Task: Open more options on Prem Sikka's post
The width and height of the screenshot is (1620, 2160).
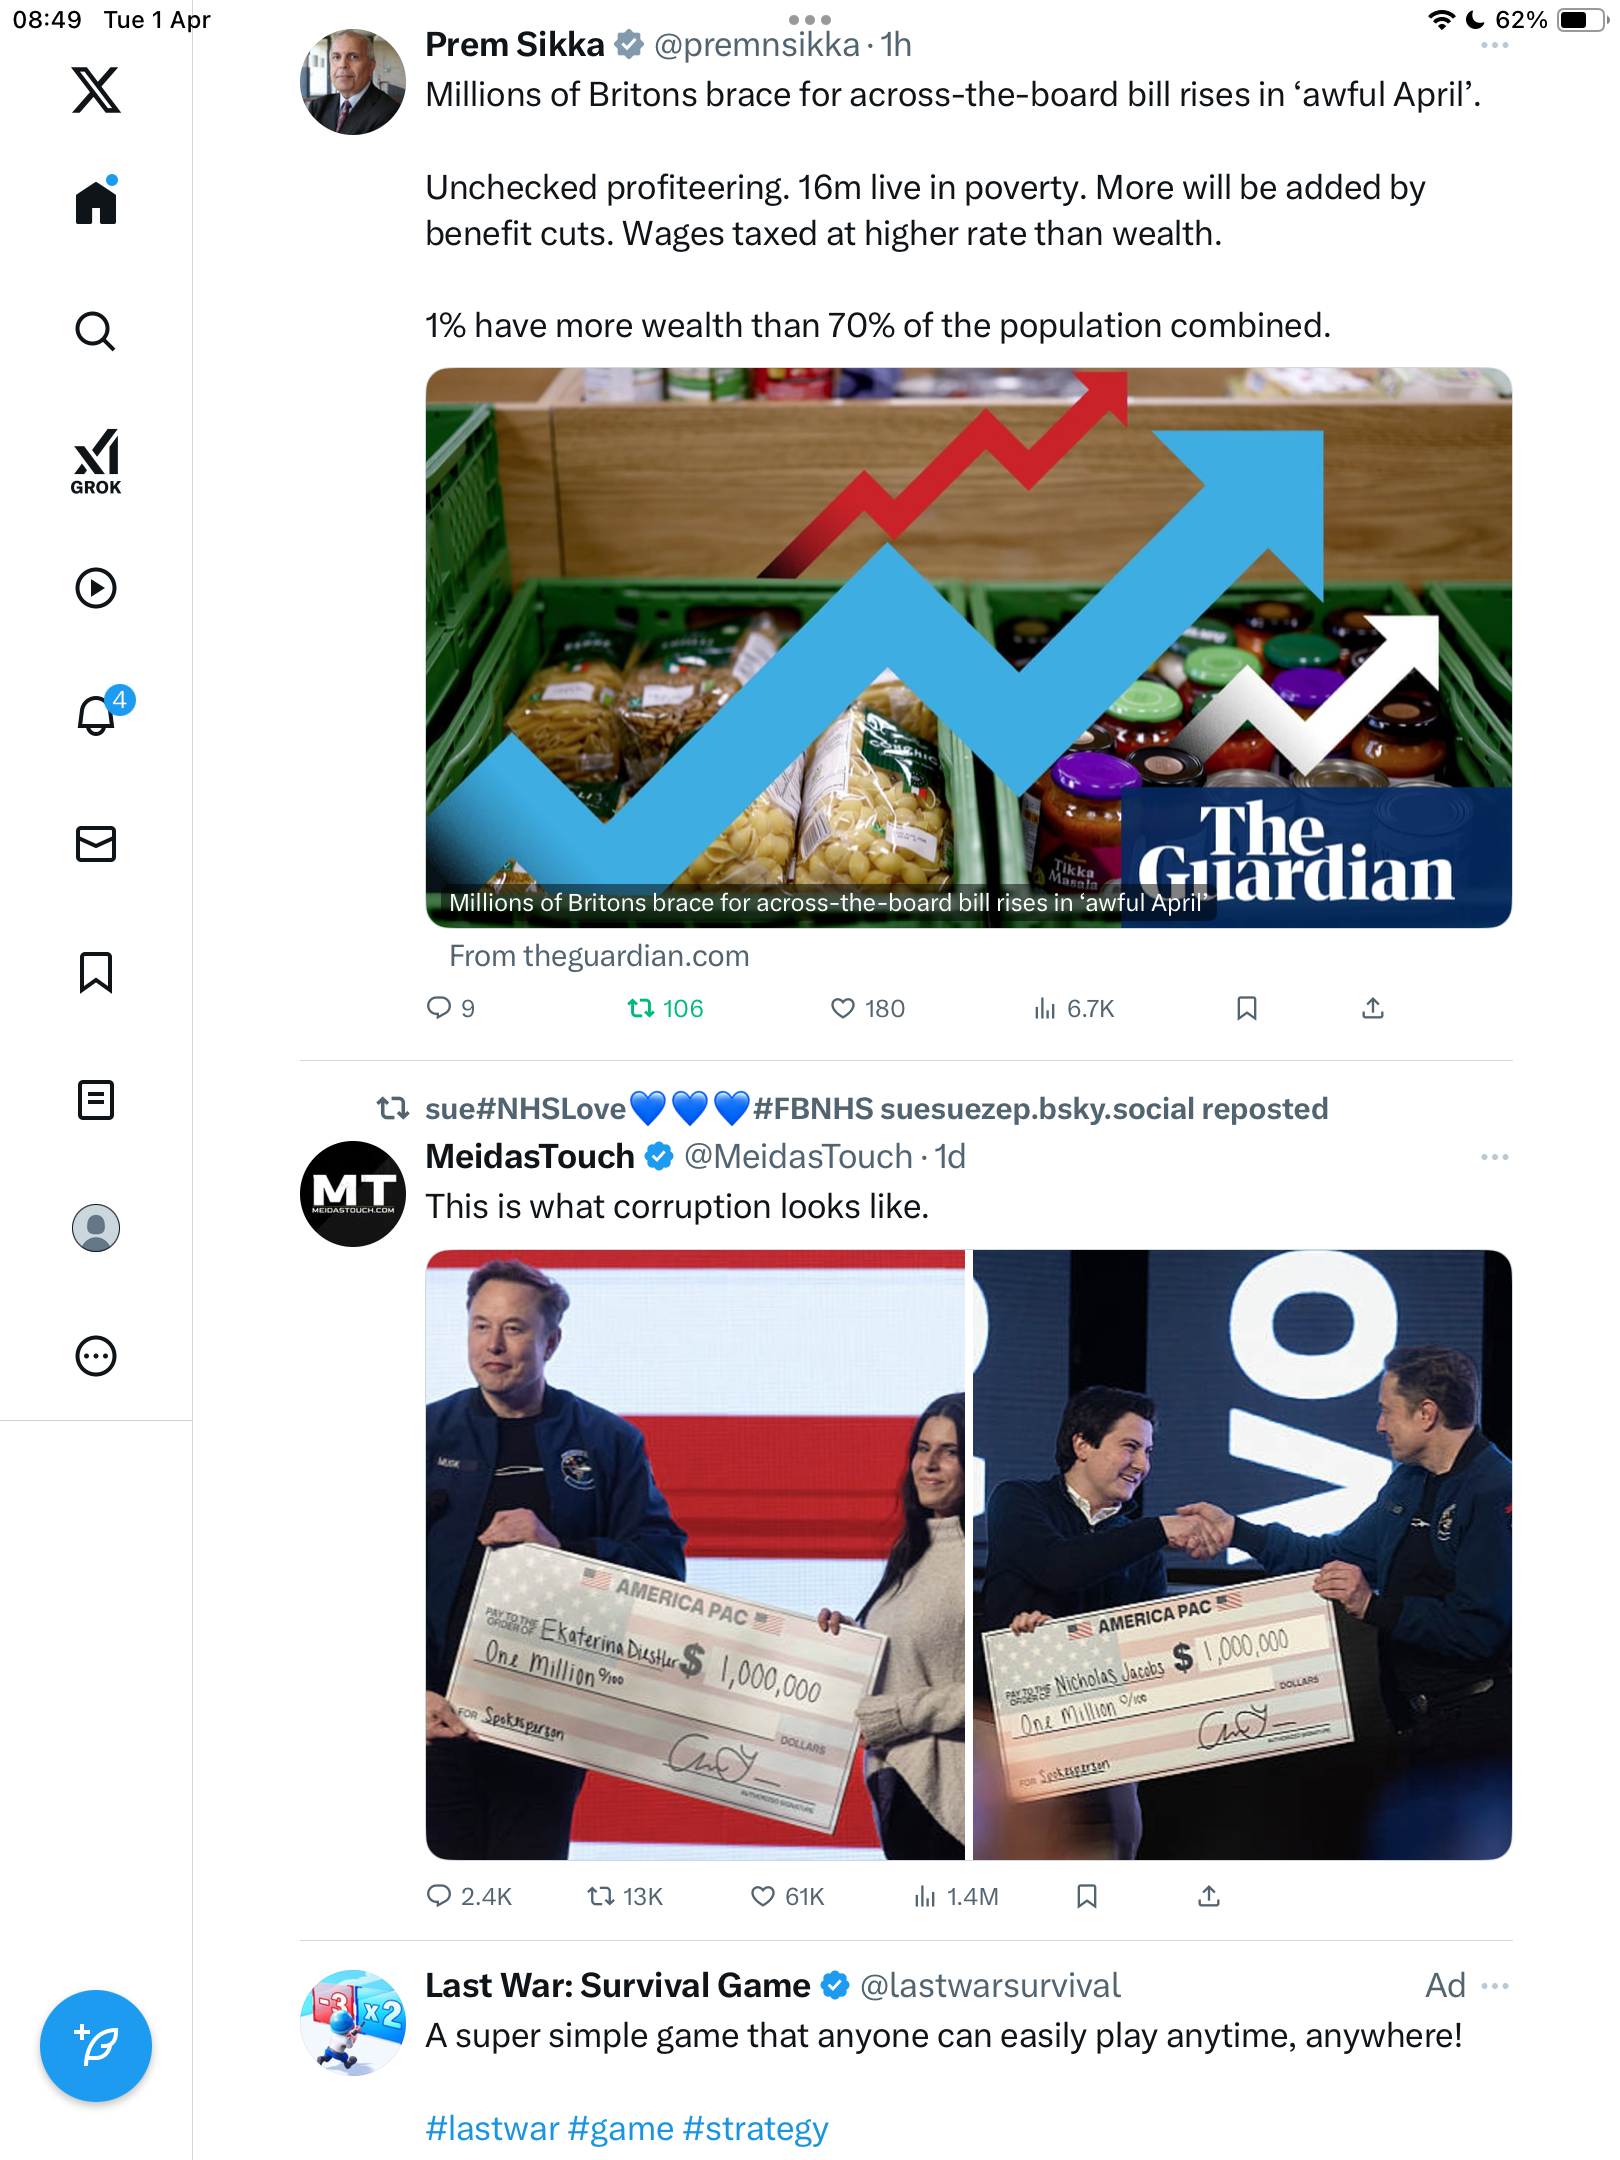Action: tap(1494, 46)
